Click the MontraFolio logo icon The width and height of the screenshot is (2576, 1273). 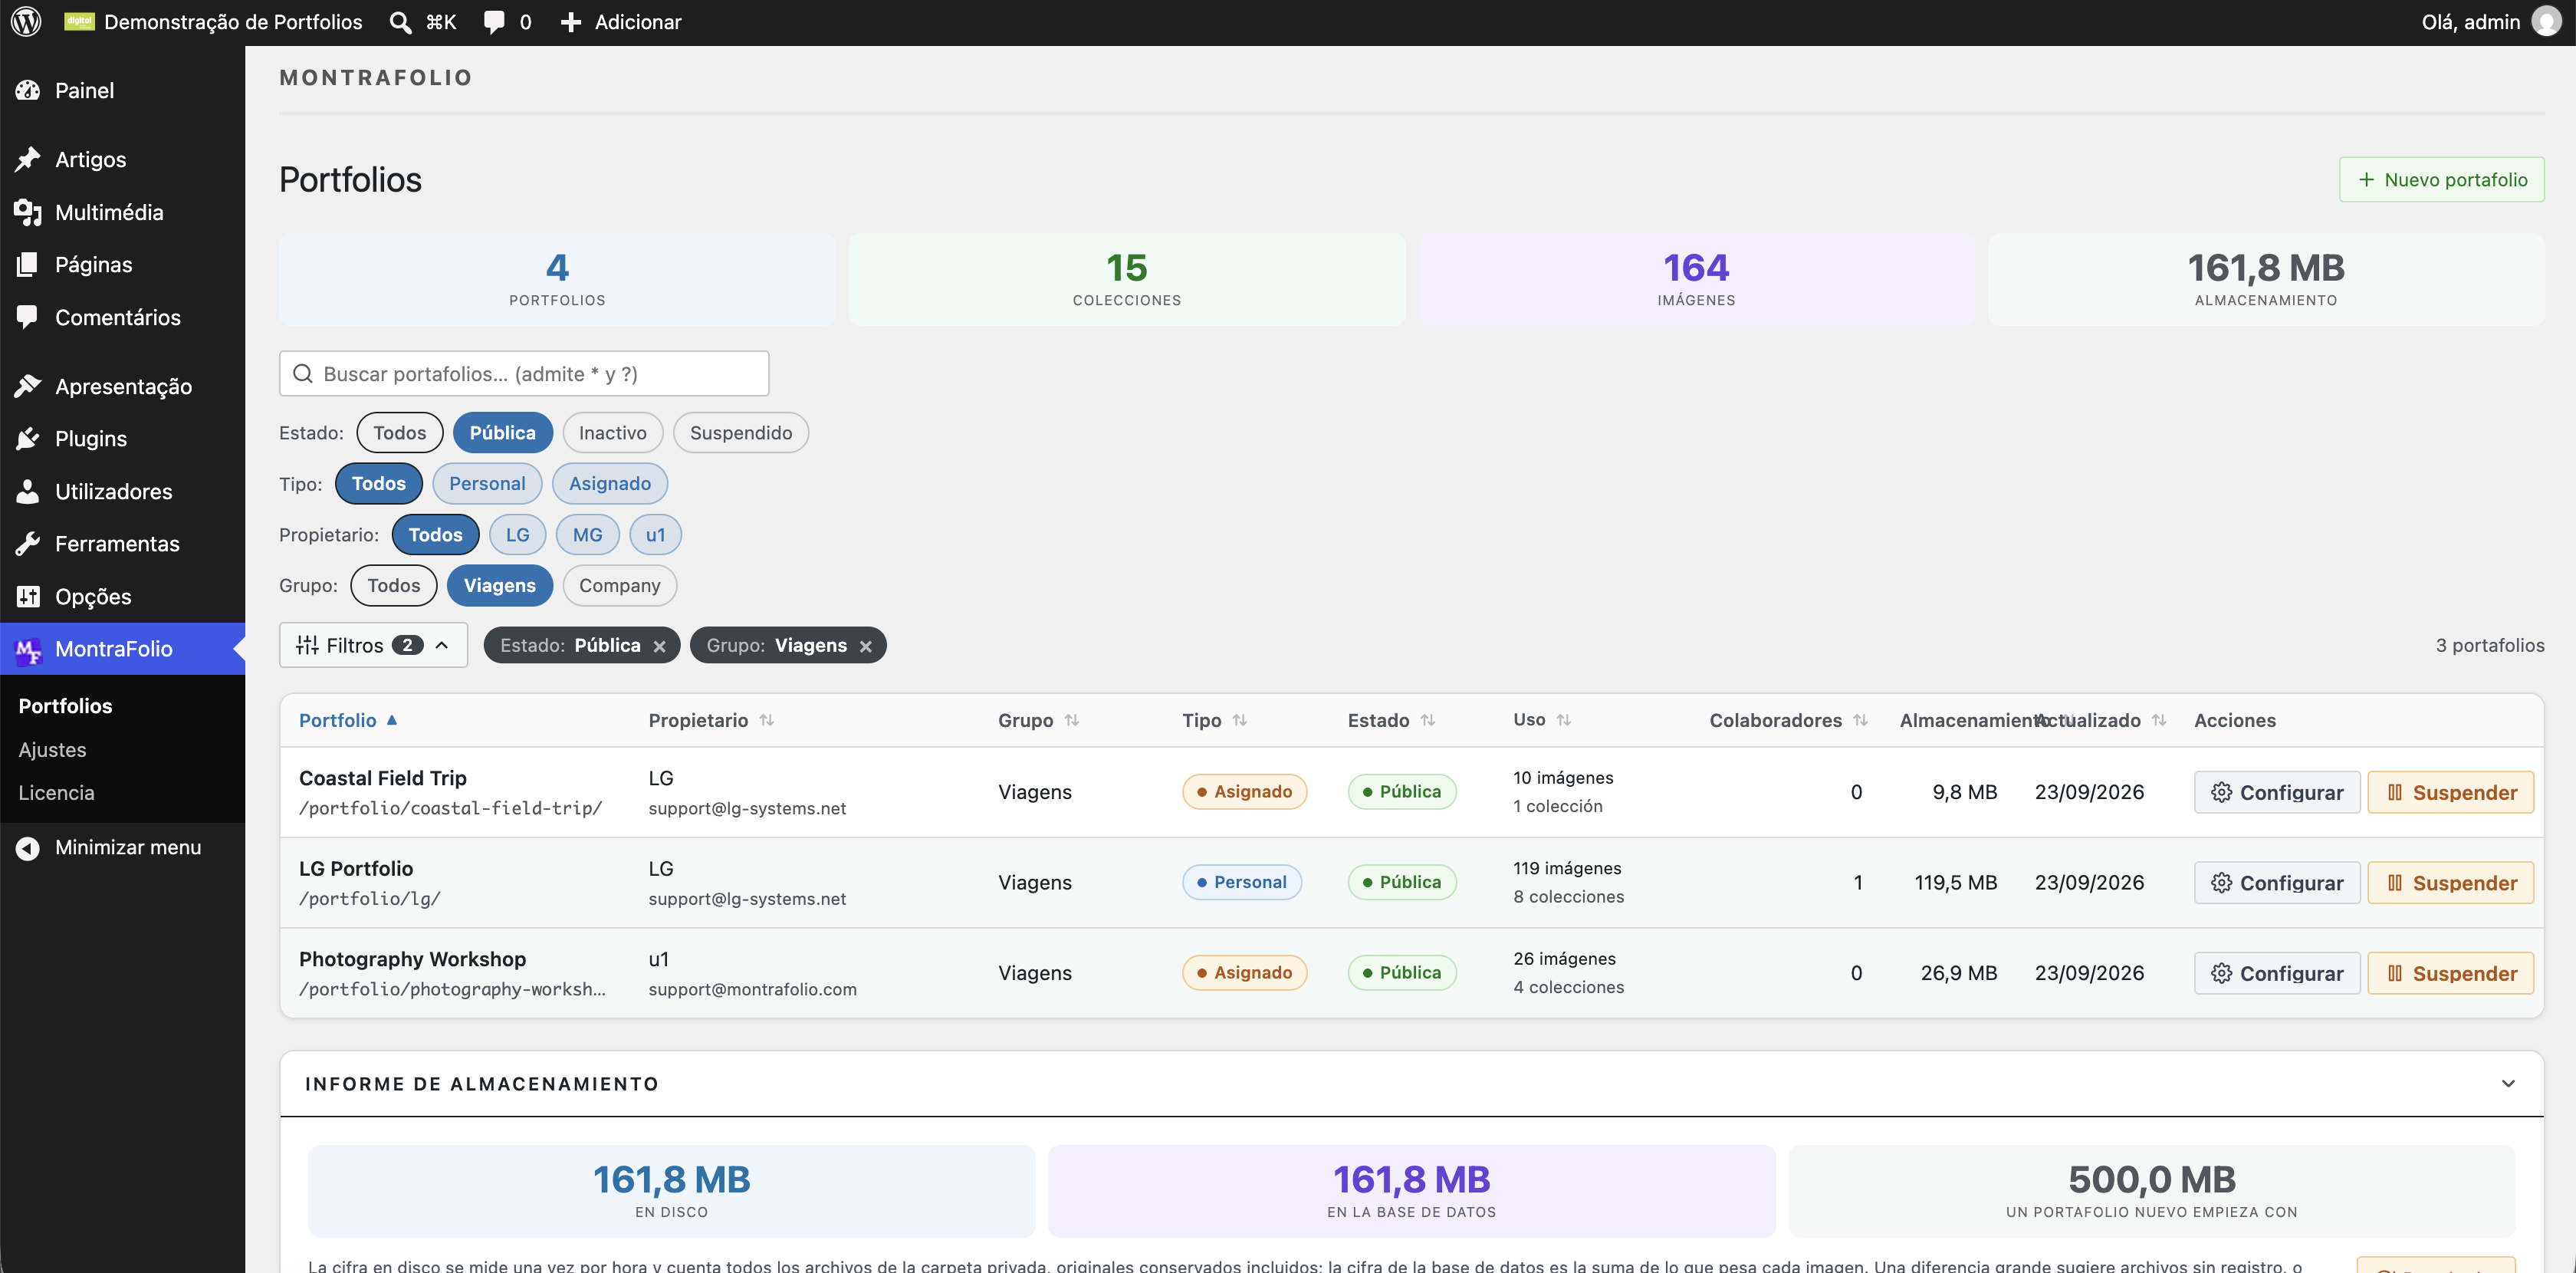pos(28,650)
